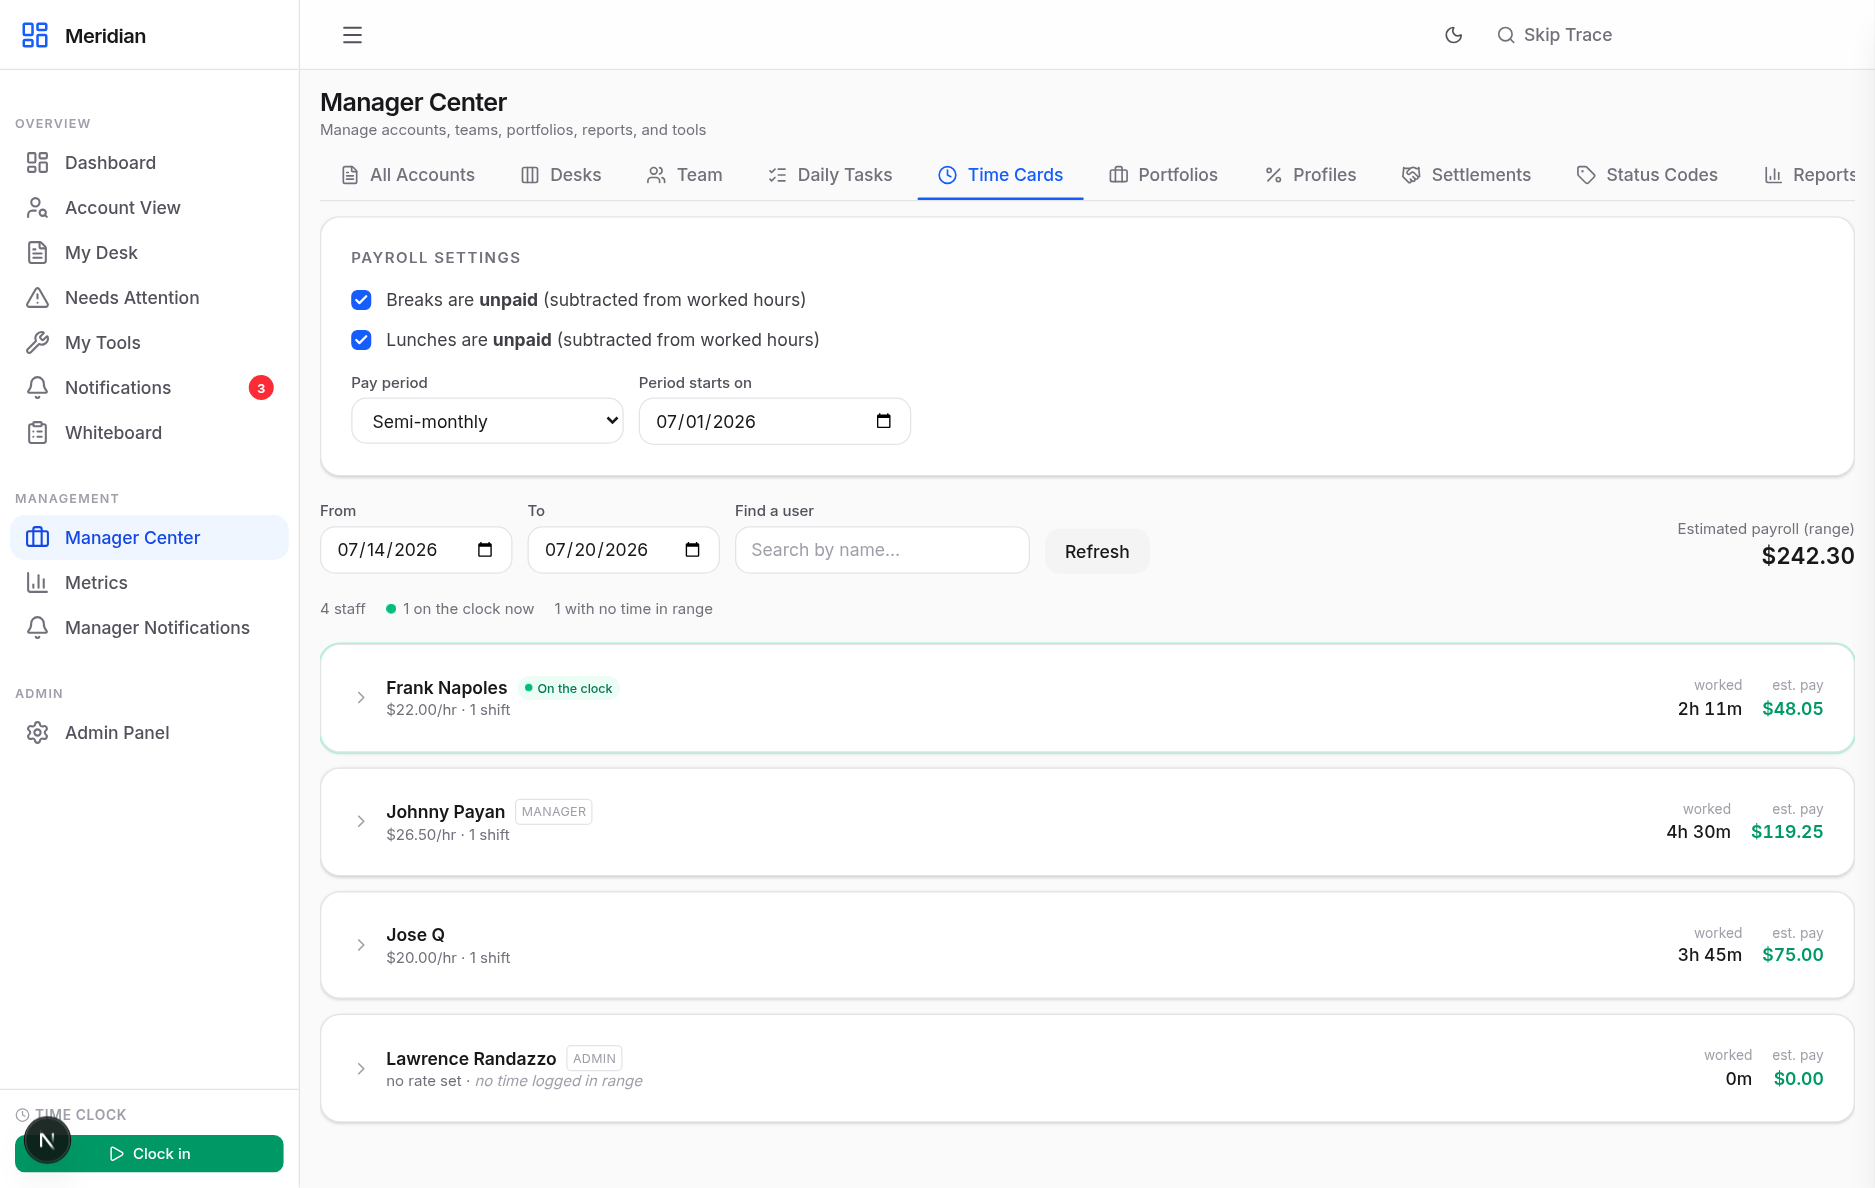Click the Dashboard grid icon
This screenshot has height=1188, width=1875.
pyautogui.click(x=37, y=163)
